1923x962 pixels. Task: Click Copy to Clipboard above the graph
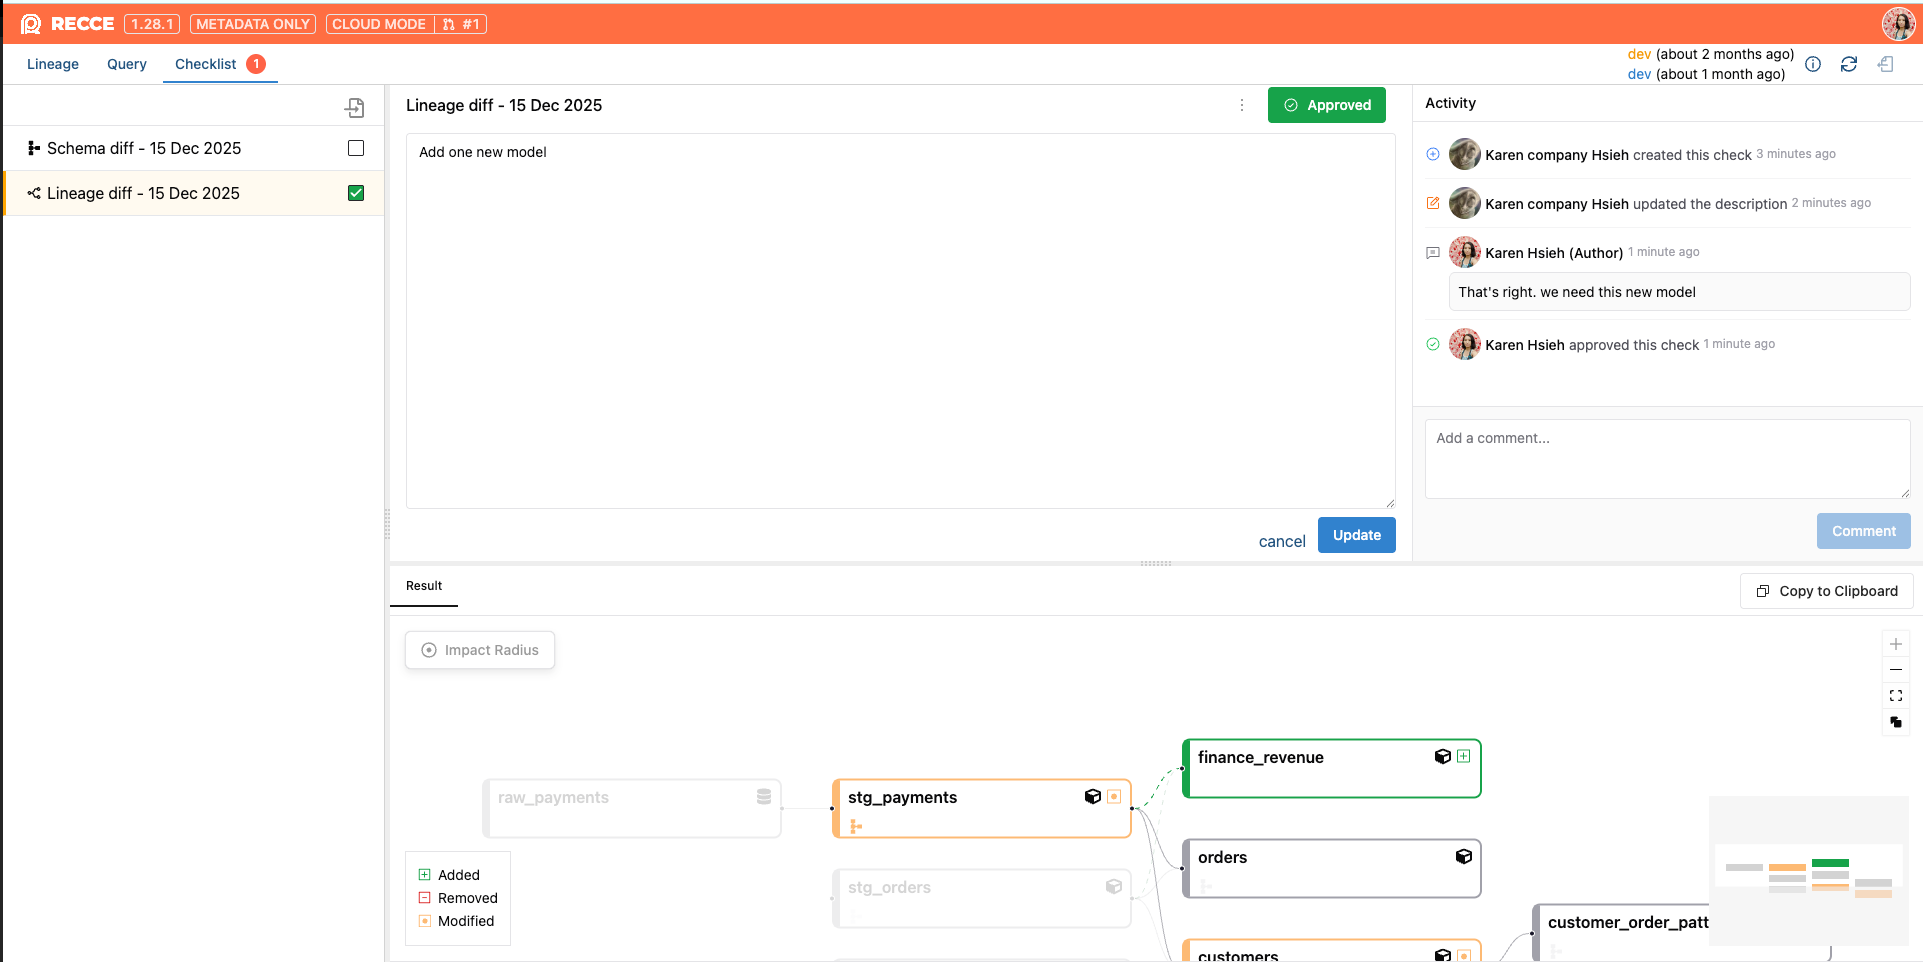pyautogui.click(x=1826, y=590)
